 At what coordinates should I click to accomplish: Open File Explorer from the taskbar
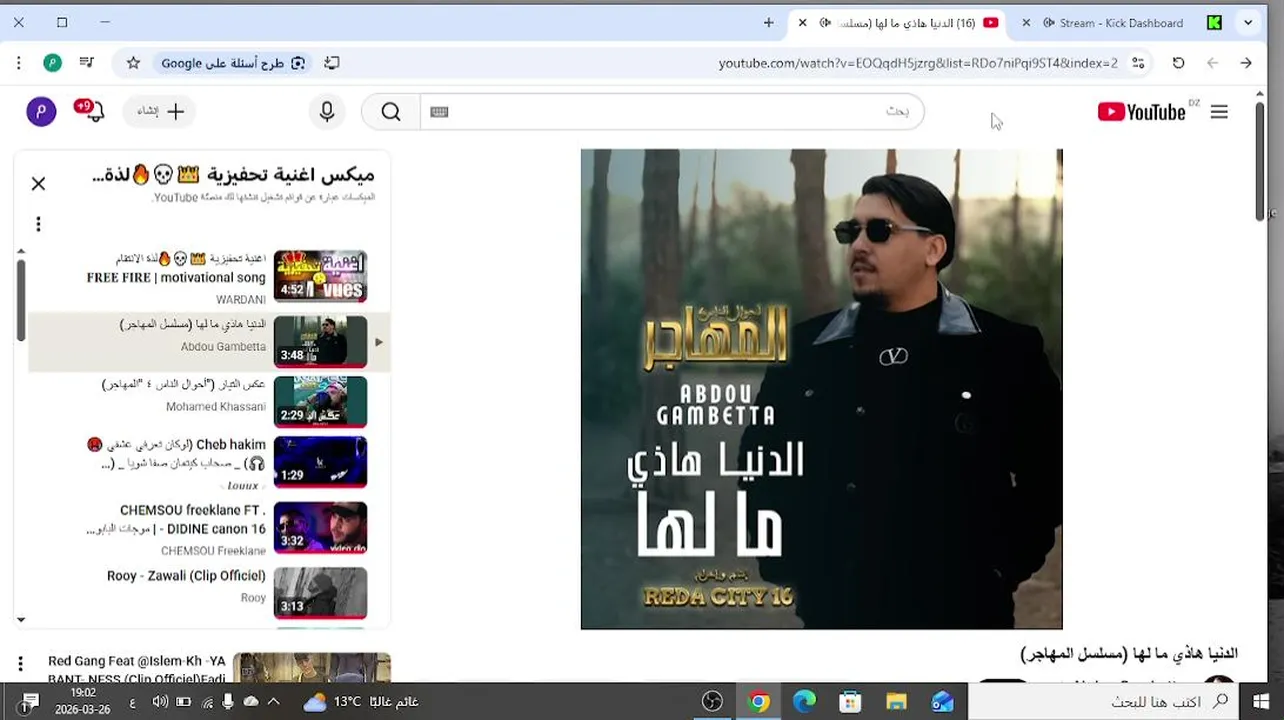click(896, 702)
